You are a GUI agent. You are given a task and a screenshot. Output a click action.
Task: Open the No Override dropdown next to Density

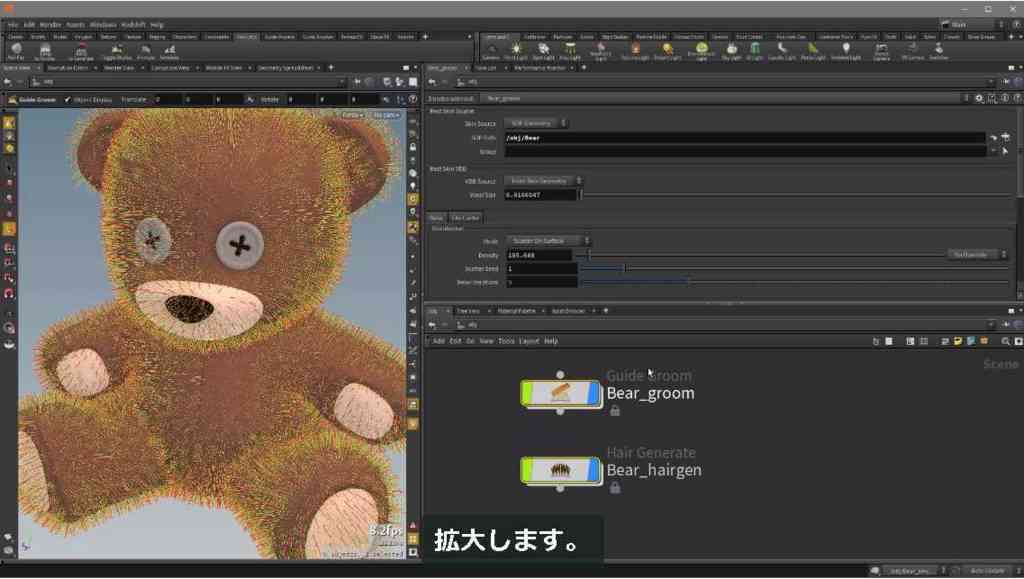977,255
